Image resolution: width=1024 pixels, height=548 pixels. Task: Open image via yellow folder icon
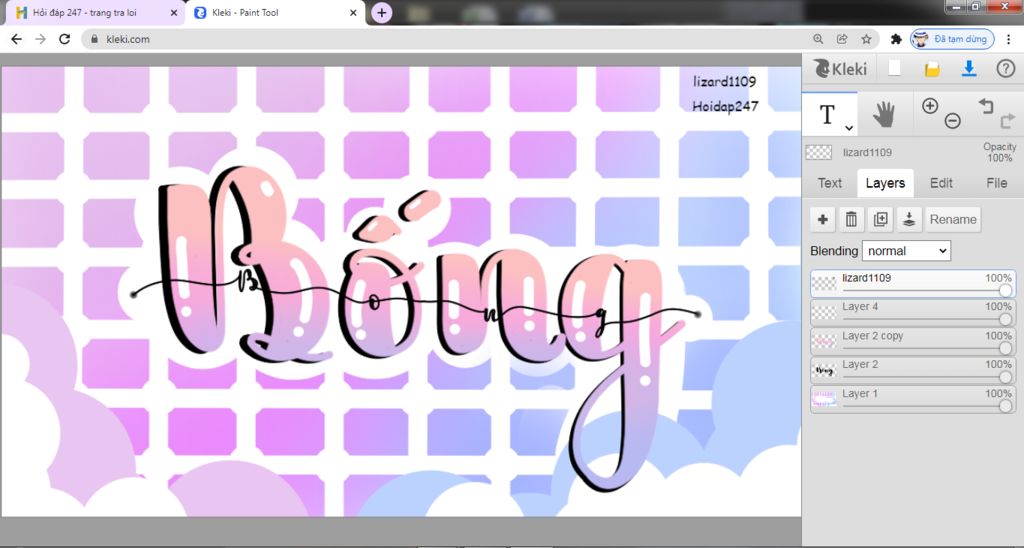tap(932, 69)
